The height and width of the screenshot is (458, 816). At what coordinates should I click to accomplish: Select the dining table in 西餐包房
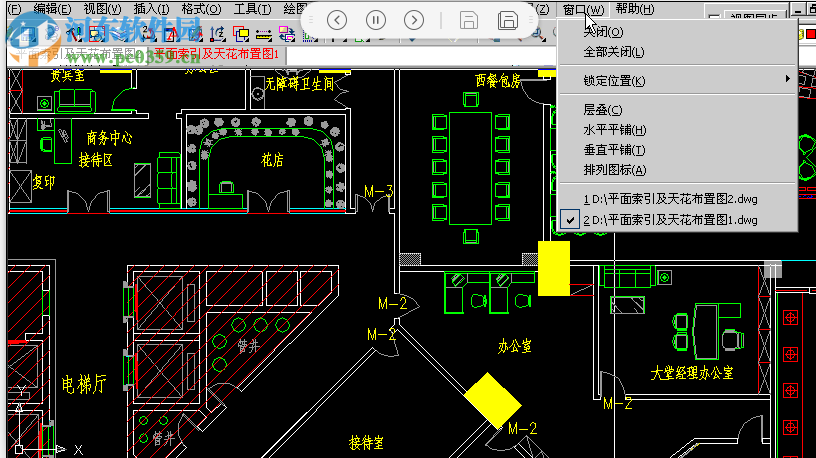470,168
